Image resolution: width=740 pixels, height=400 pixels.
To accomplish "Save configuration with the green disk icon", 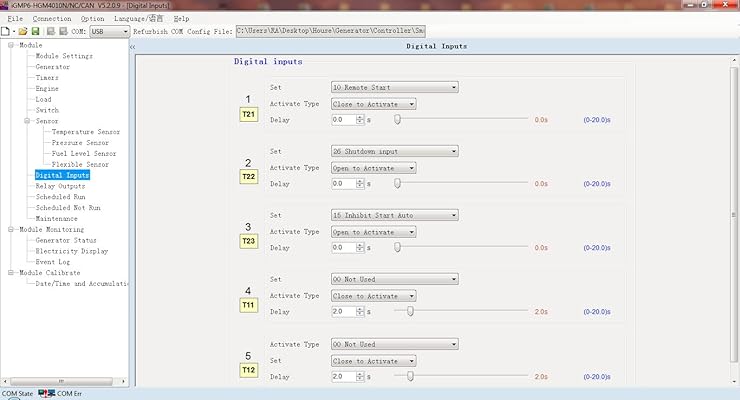I will pyautogui.click(x=35, y=31).
